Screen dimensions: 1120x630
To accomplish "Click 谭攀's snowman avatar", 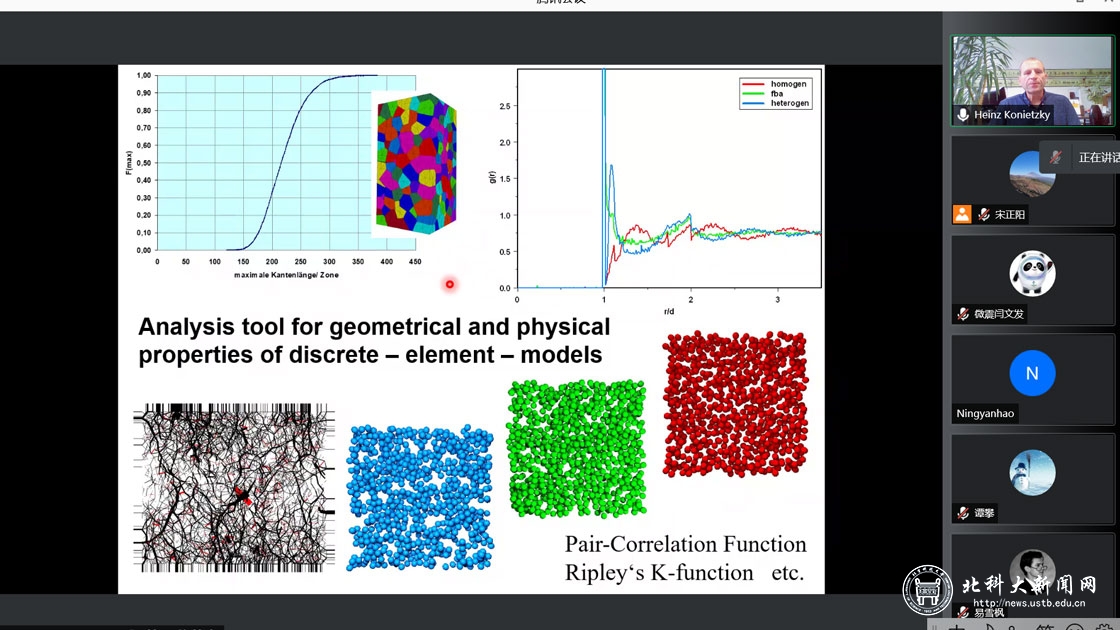I will point(1032,473).
